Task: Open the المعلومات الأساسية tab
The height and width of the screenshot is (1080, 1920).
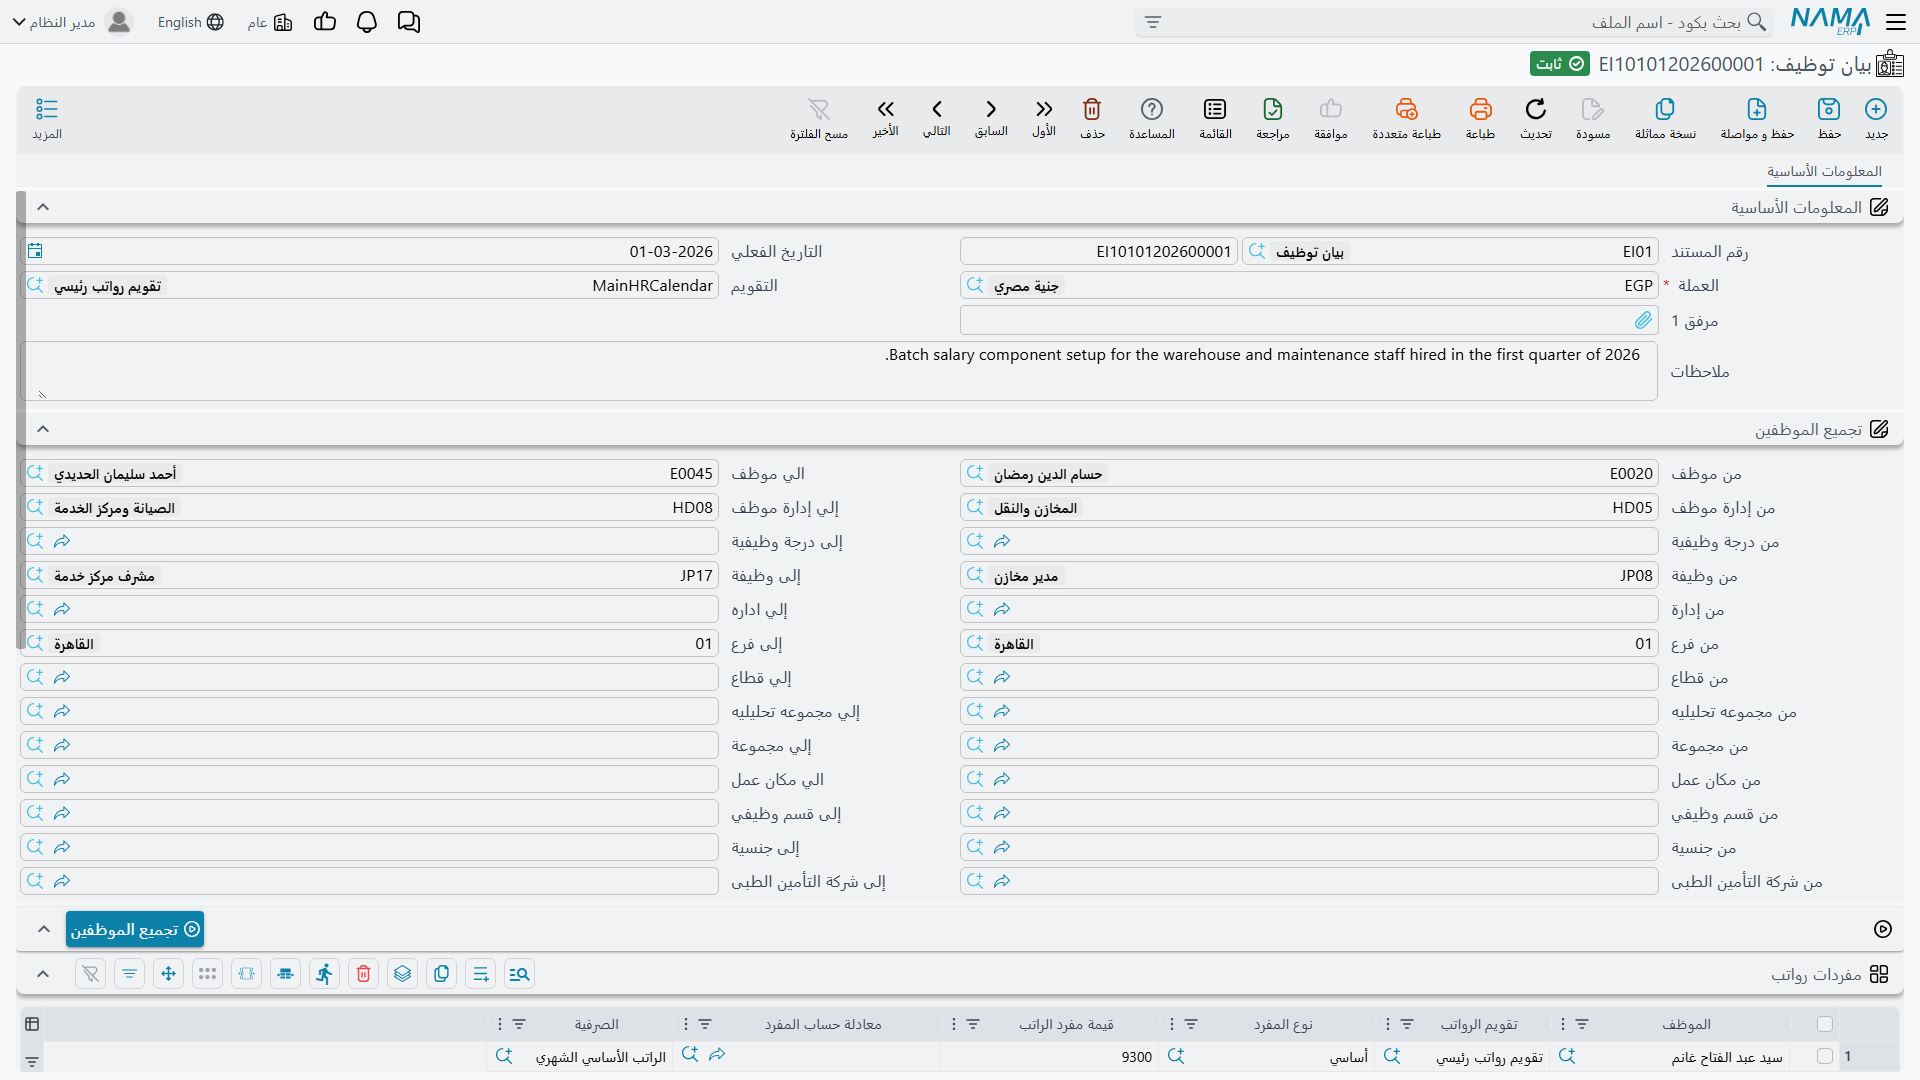Action: (x=1824, y=172)
